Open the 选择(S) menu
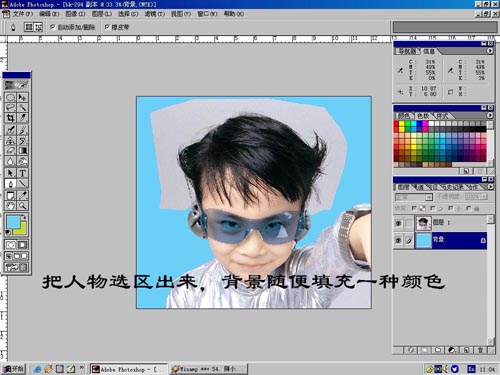The width and height of the screenshot is (500, 375). tap(128, 14)
